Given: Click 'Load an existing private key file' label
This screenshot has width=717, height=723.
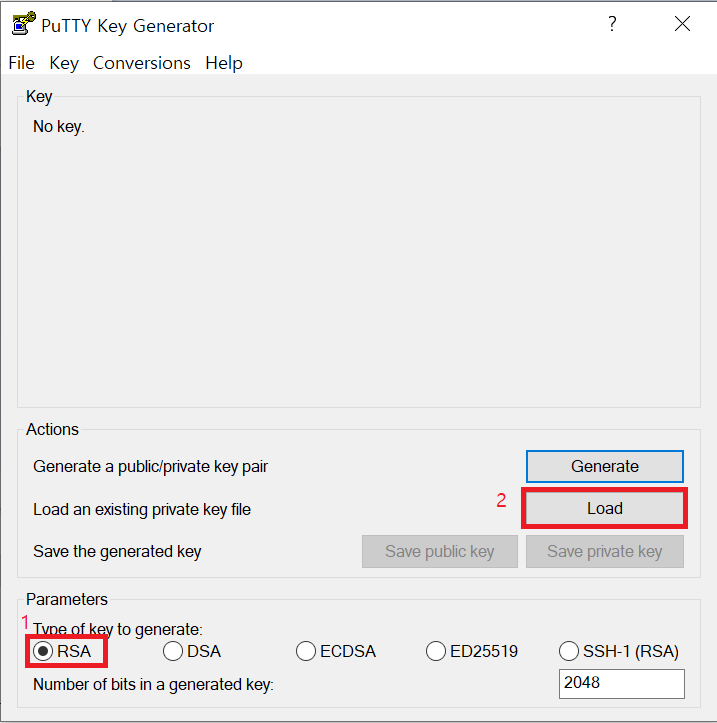Looking at the screenshot, I should tap(142, 510).
